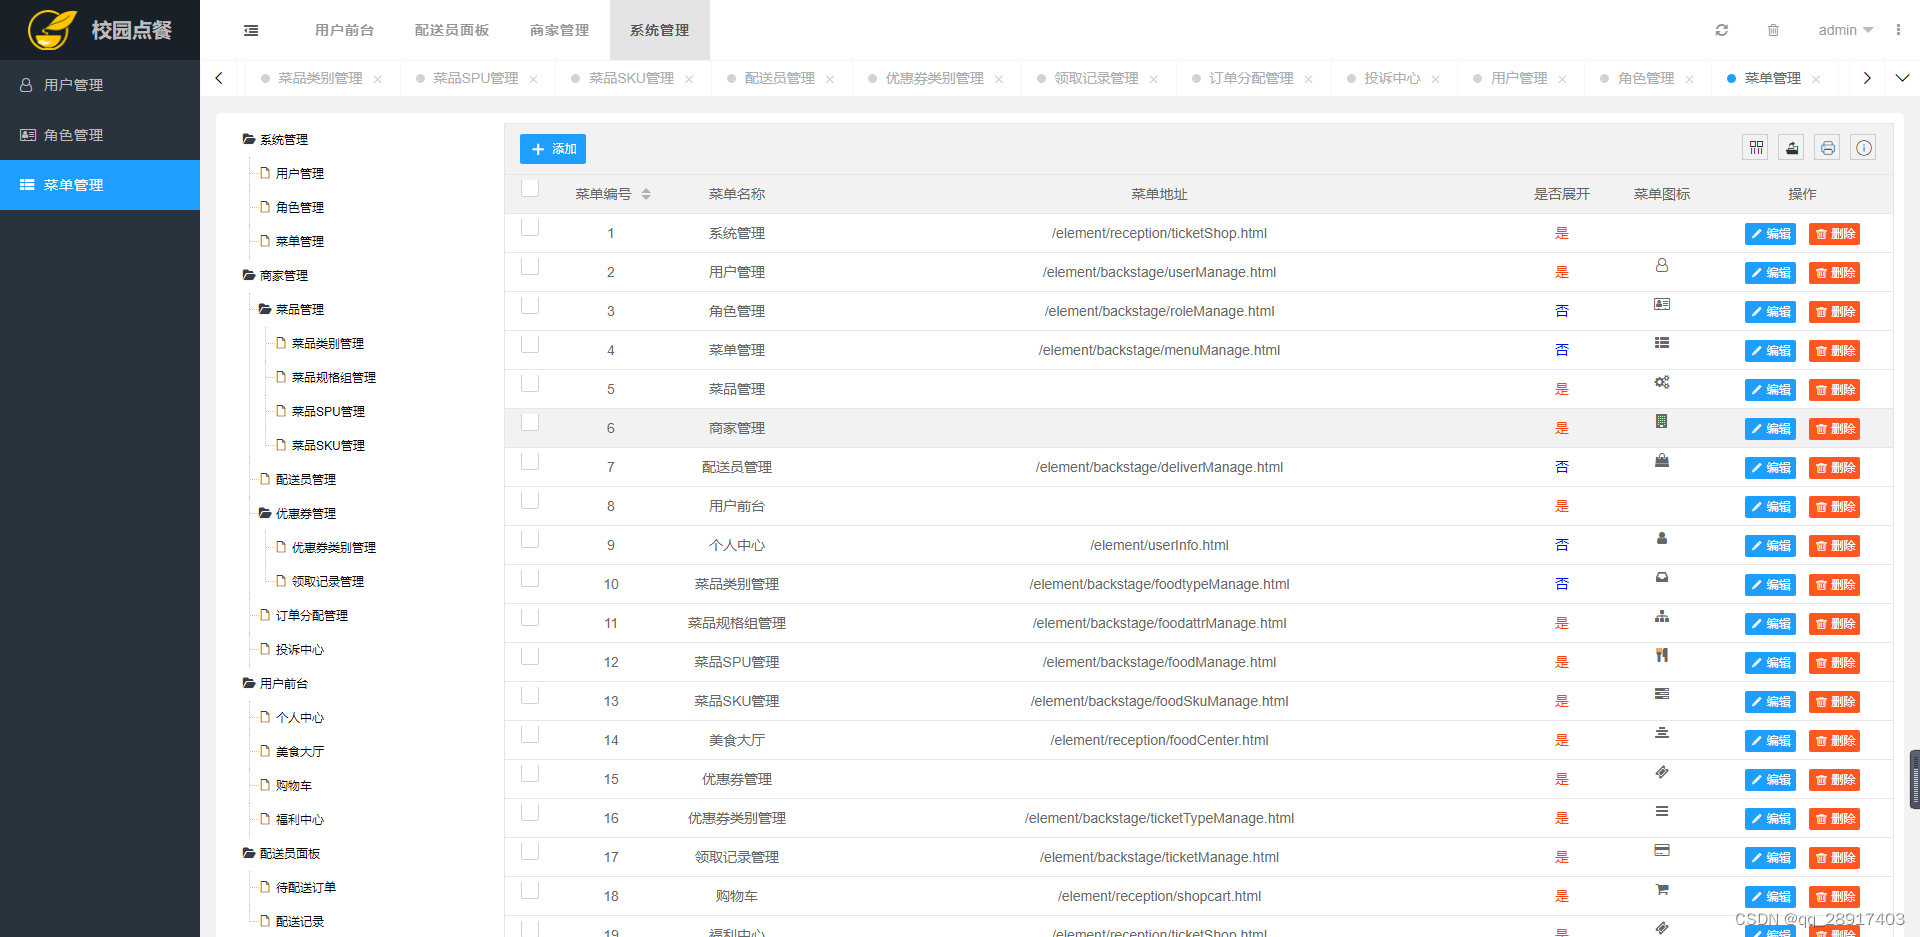Collapse the sidebar with the hamburger icon
Viewport: 1920px width, 937px height.
(x=251, y=30)
